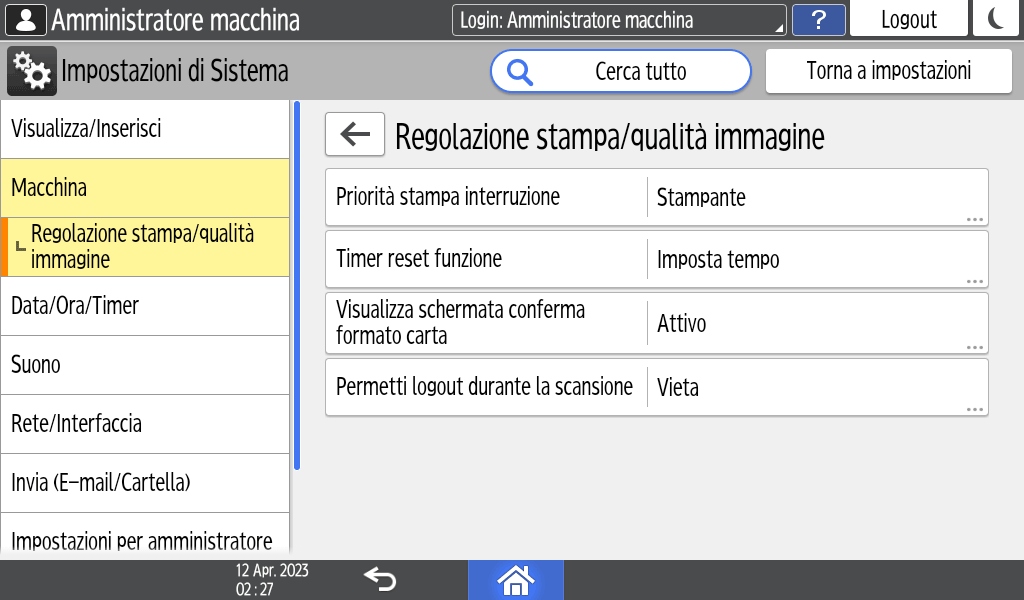1024x600 pixels.
Task: Toggle Permetti logout durante la scansione setting
Action: click(x=657, y=387)
